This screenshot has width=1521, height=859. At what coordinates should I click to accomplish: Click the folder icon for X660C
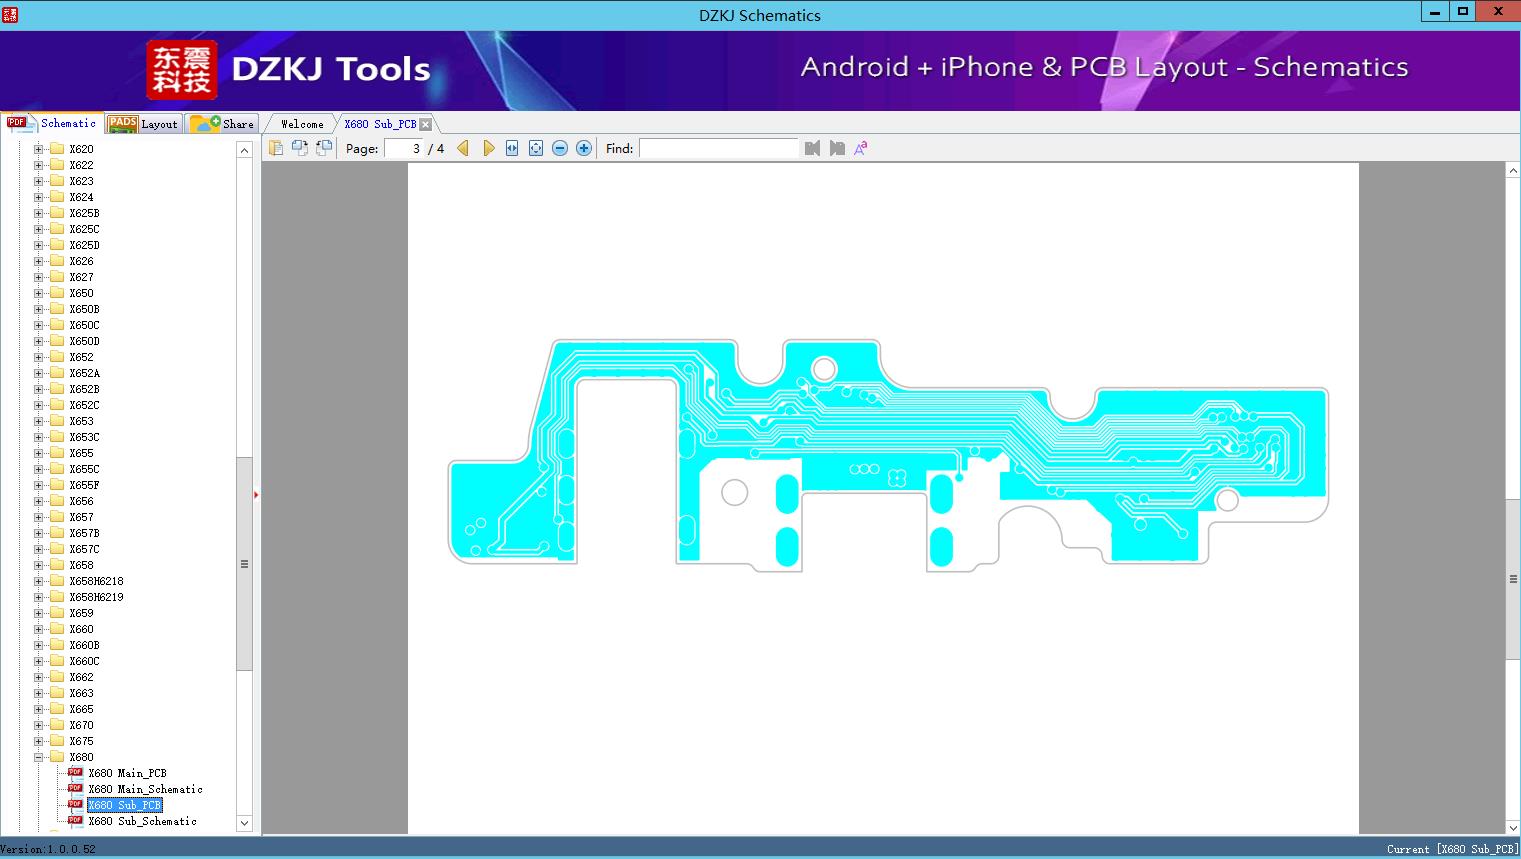coord(57,661)
